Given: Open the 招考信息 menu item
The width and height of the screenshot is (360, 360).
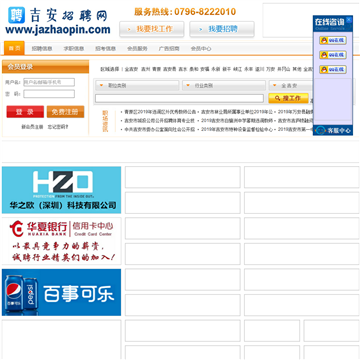Looking at the screenshot, I should [105, 49].
